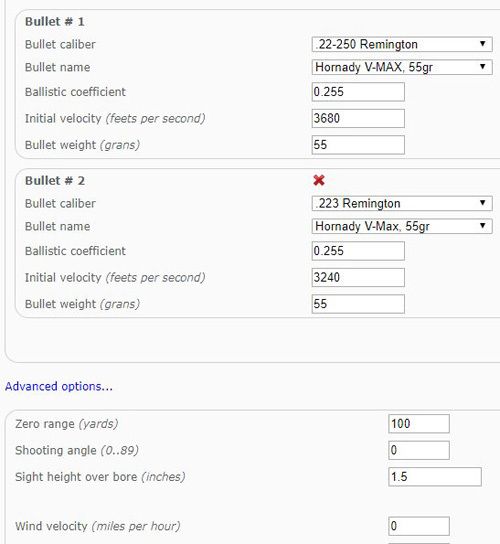
Task: Click dropdown arrow of .22-250 Remington
Action: tap(482, 44)
